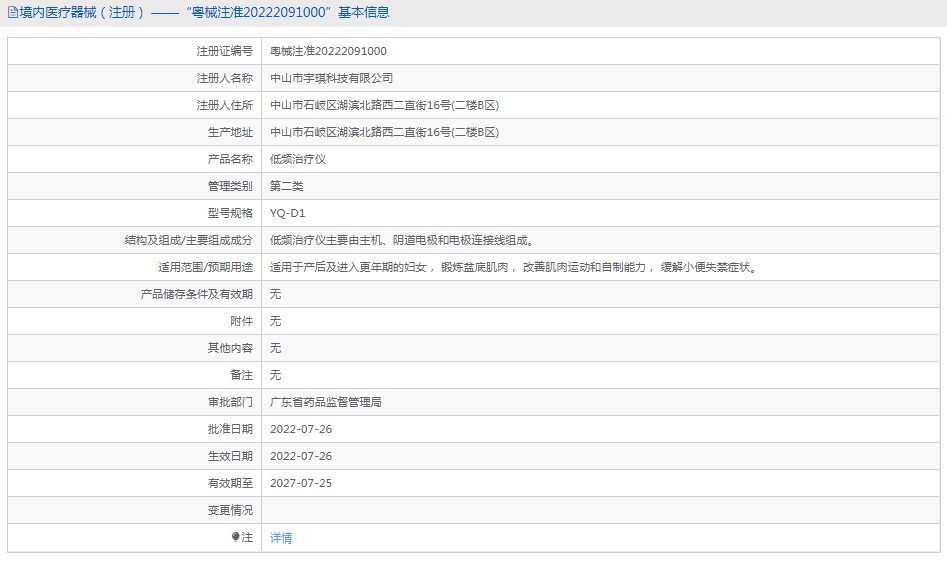
Task: Select 无 in the 附件 row
Action: tap(275, 321)
